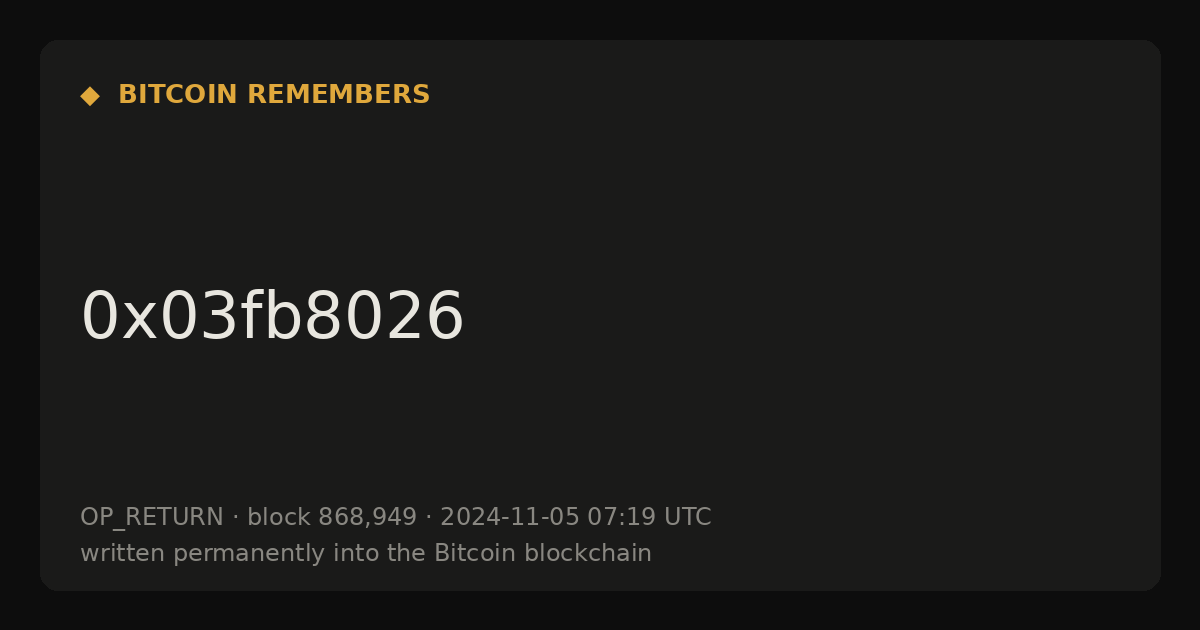Click the orange diamond icon
This screenshot has height=630, width=1200.
click(90, 96)
